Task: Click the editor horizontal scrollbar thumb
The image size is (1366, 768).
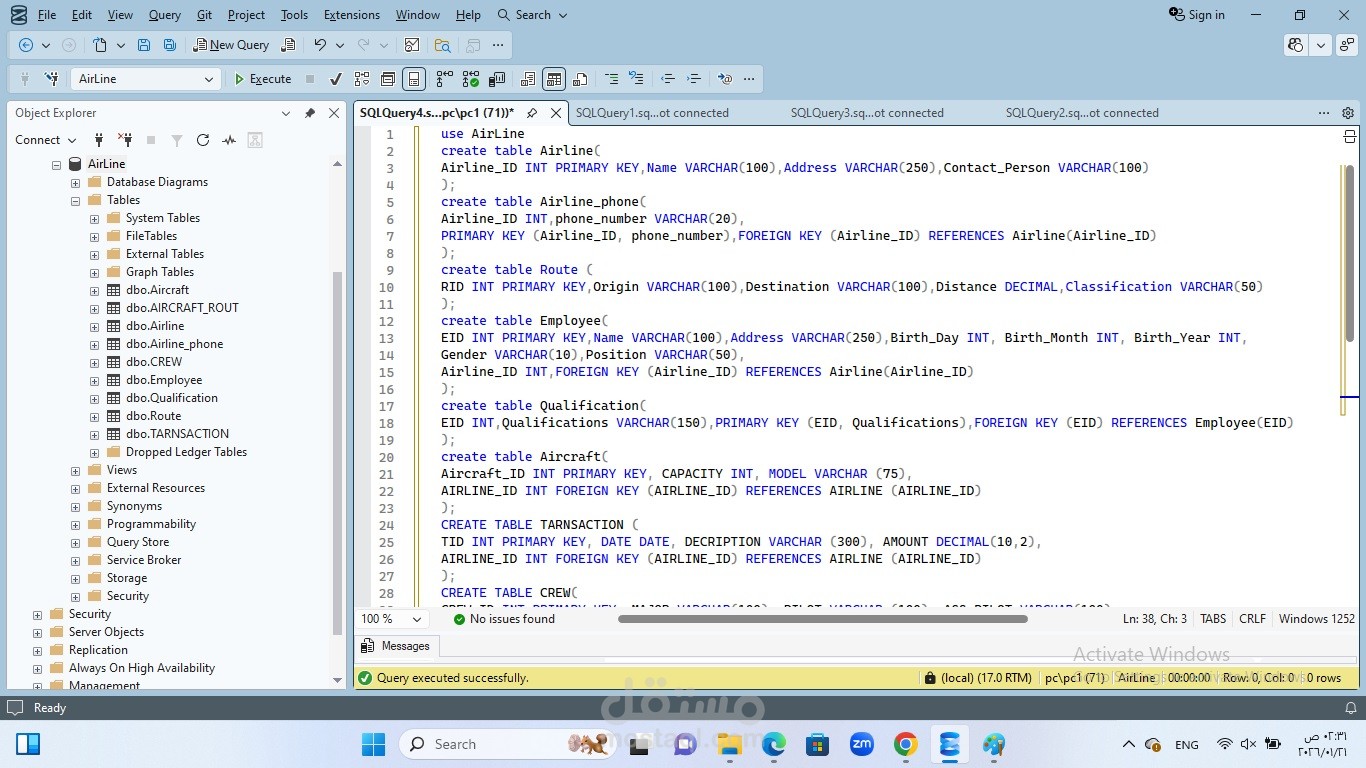Action: pos(822,619)
